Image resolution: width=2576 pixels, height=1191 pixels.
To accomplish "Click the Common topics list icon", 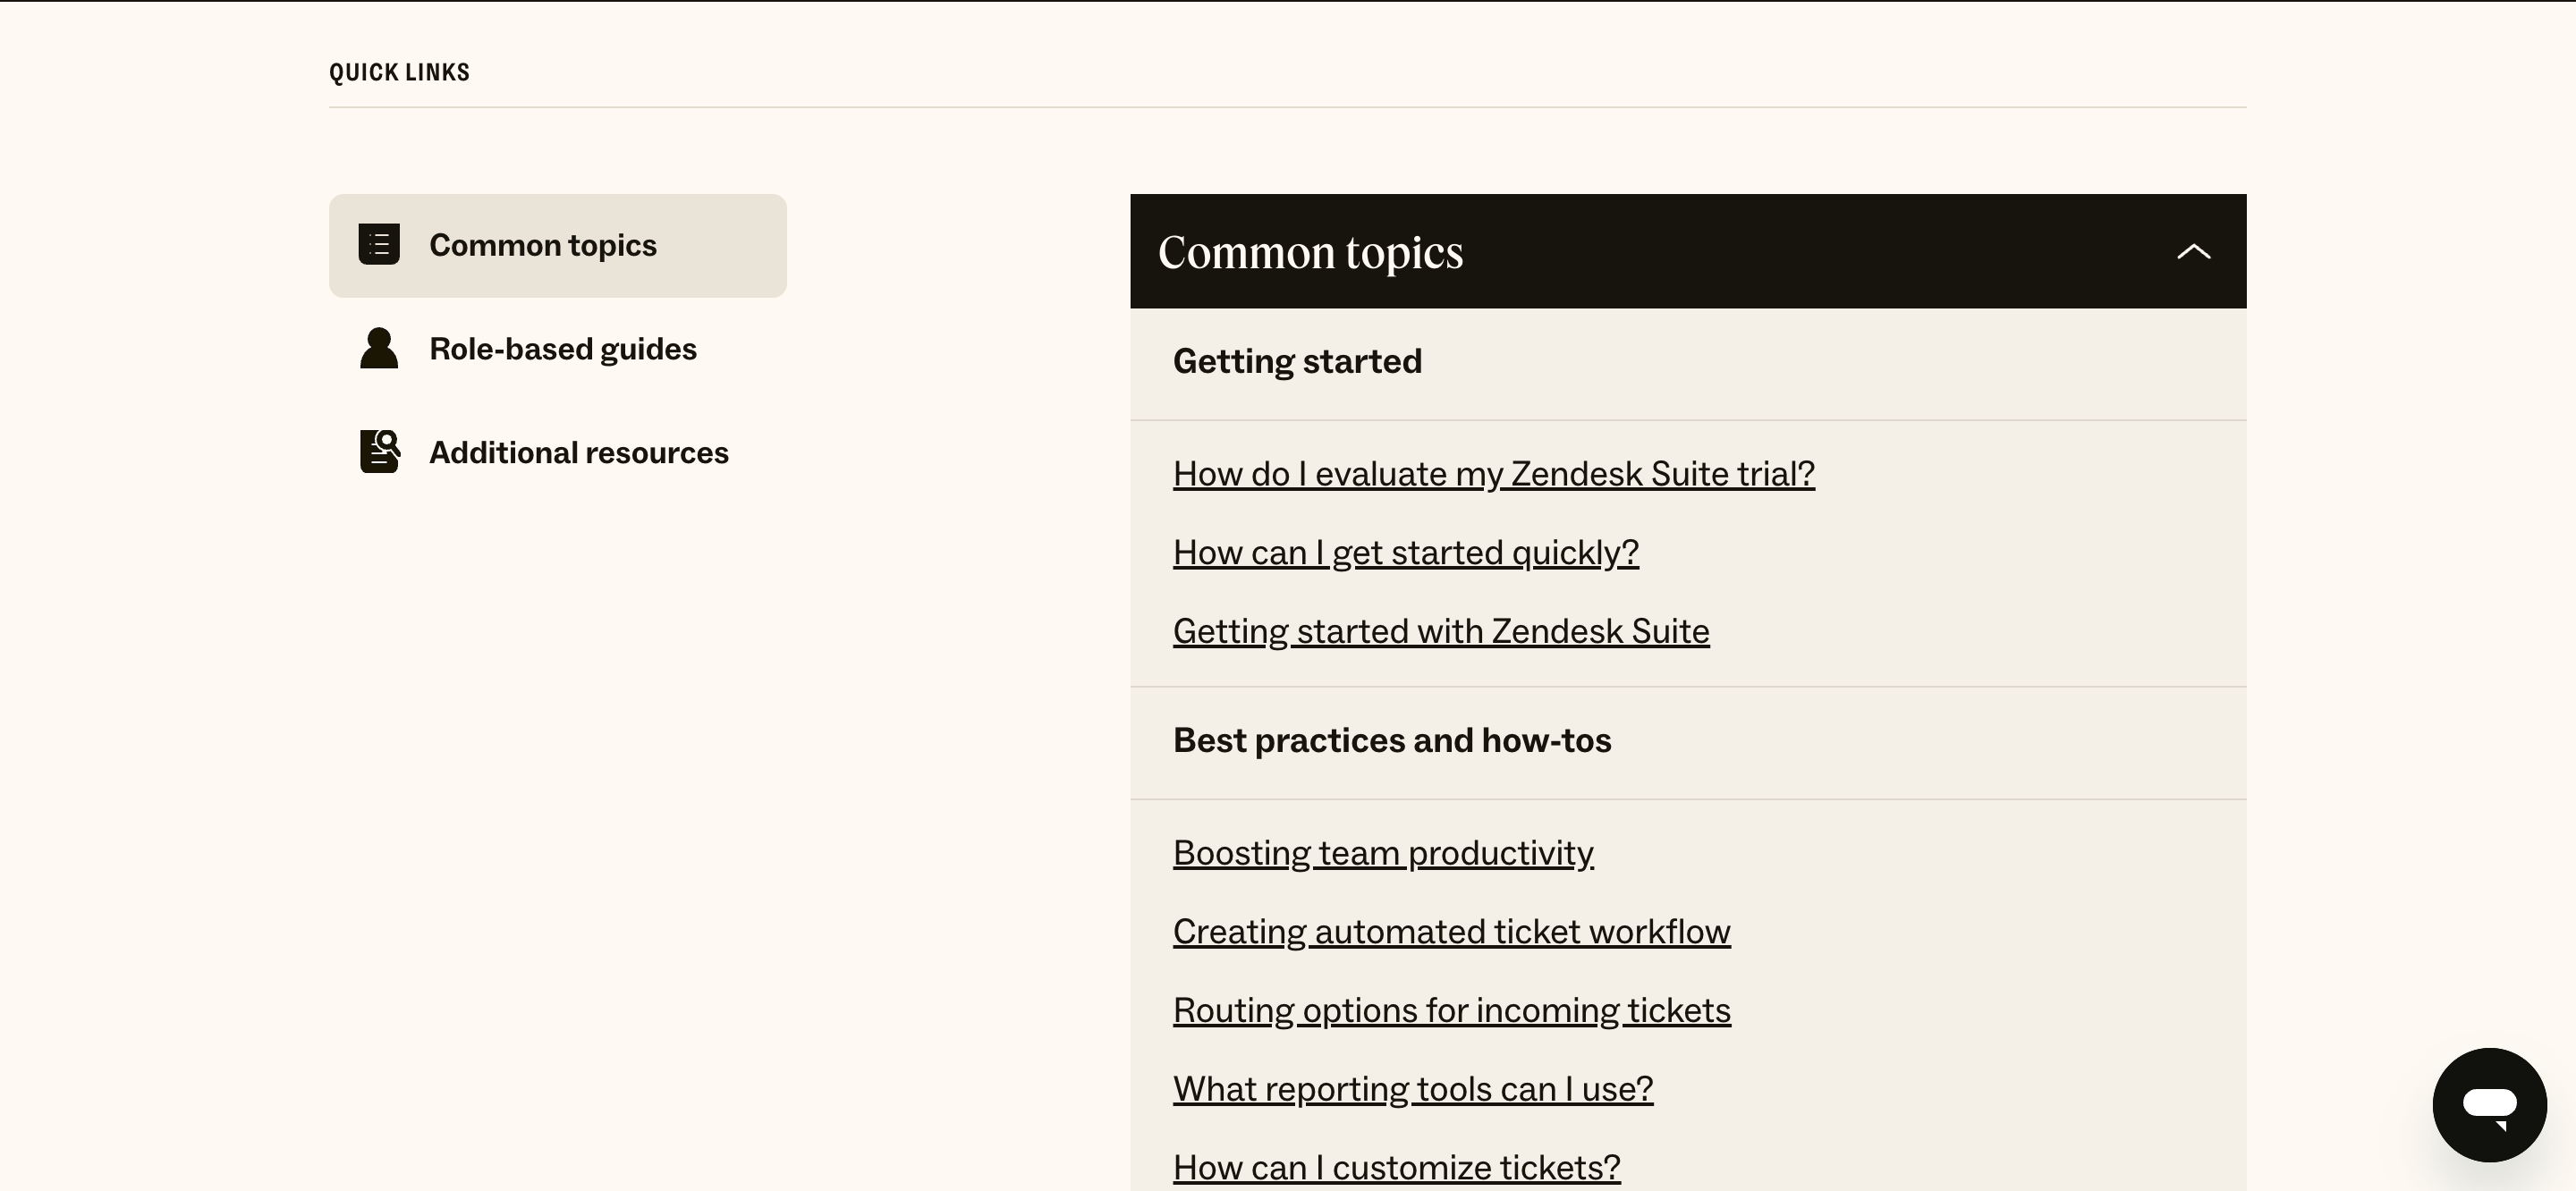I will [378, 244].
